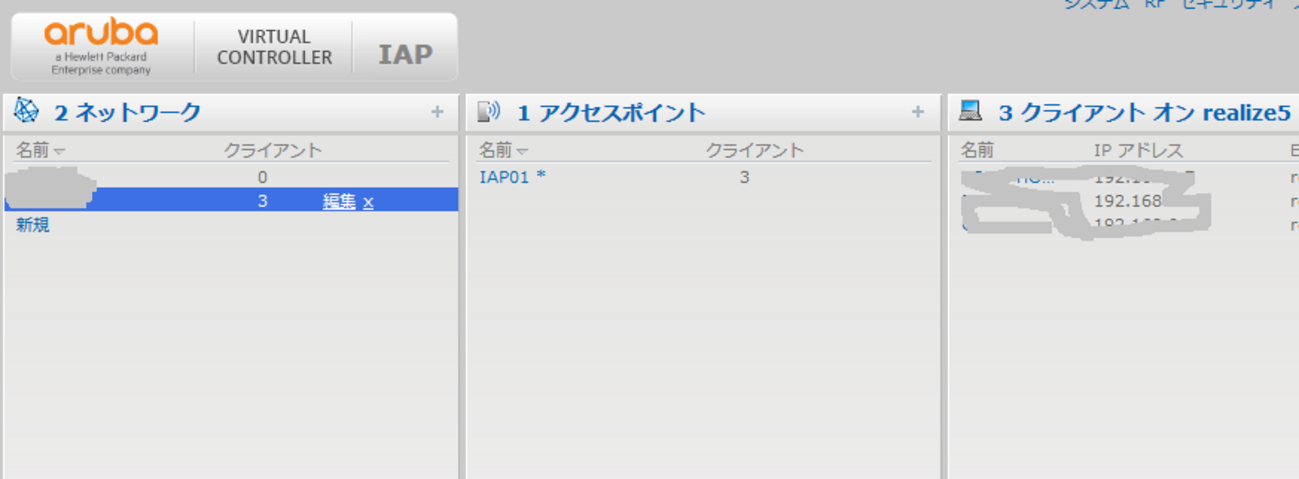Open the IAP01 access point entry
The width and height of the screenshot is (1299, 479).
[x=512, y=177]
